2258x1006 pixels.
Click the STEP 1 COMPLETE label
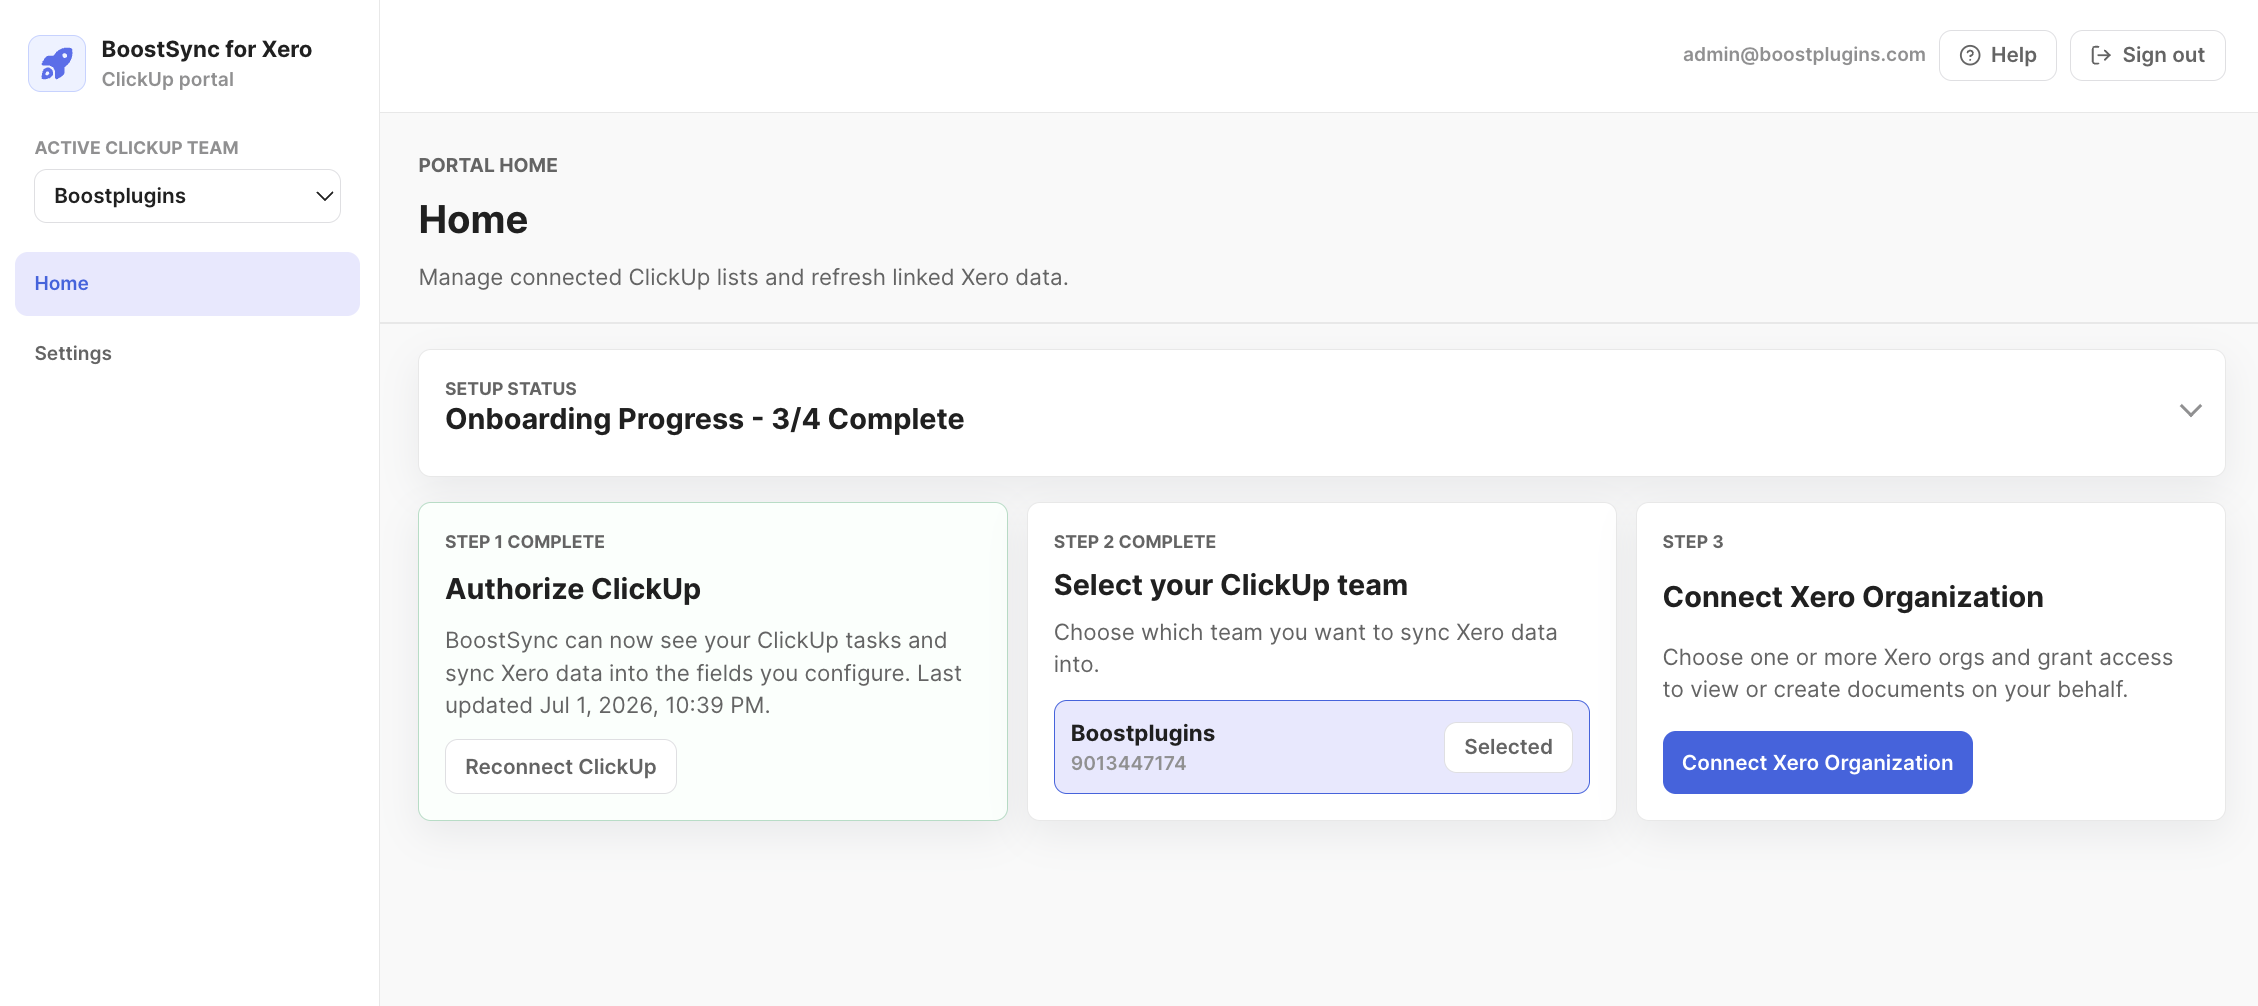525,542
